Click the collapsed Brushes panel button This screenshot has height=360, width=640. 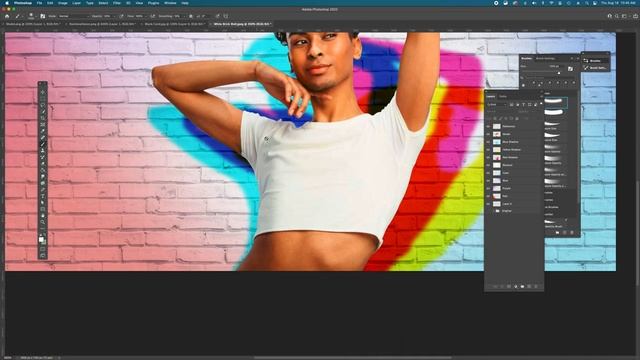point(596,61)
